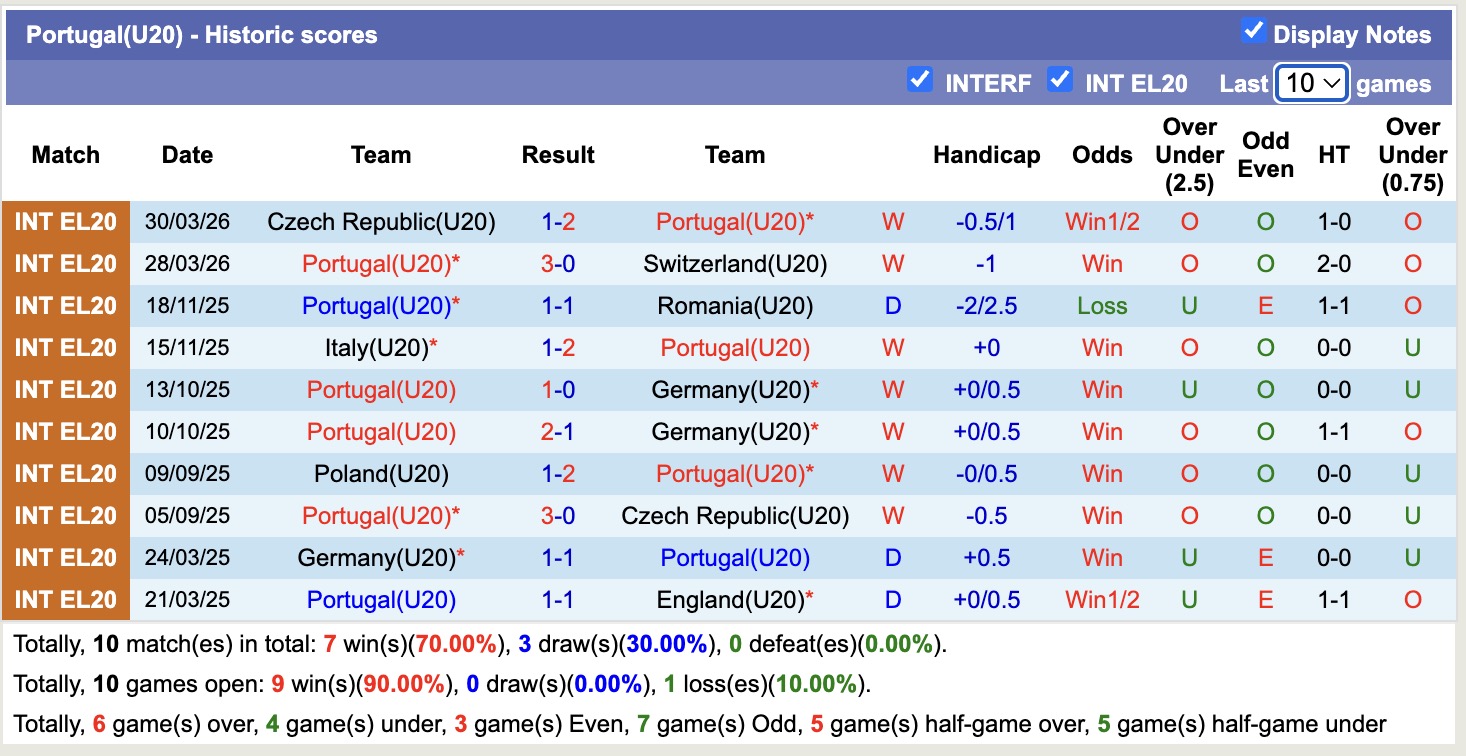The image size is (1466, 756).
Task: Uncheck the INT EL20 filter checkbox
Action: pos(1060,79)
